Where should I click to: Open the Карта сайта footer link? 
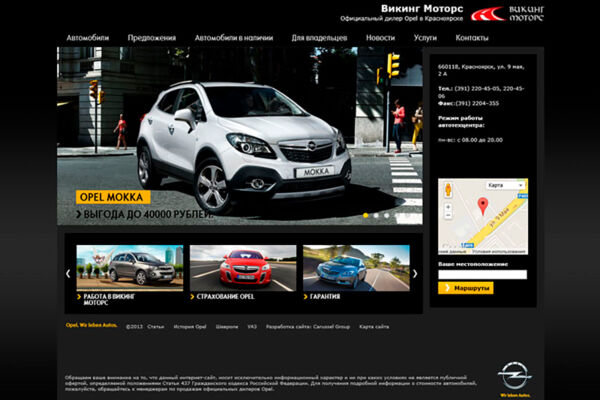tap(374, 327)
